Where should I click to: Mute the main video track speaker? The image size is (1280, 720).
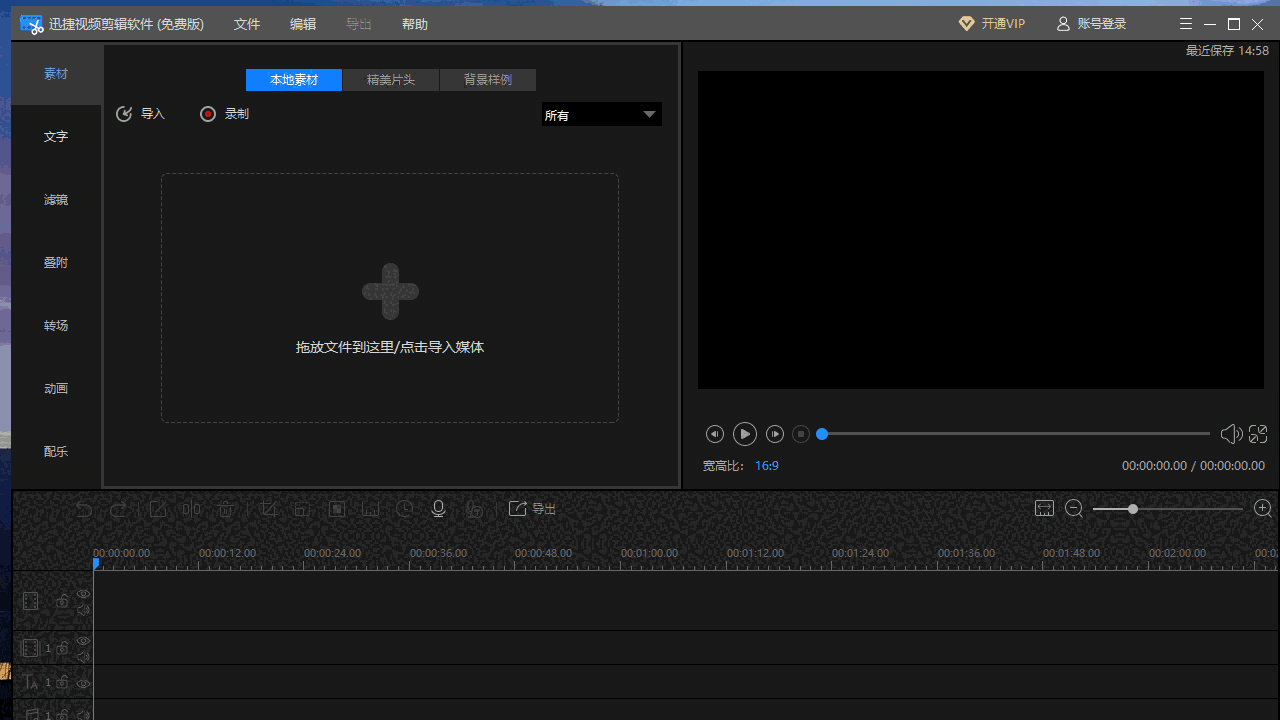tap(84, 610)
